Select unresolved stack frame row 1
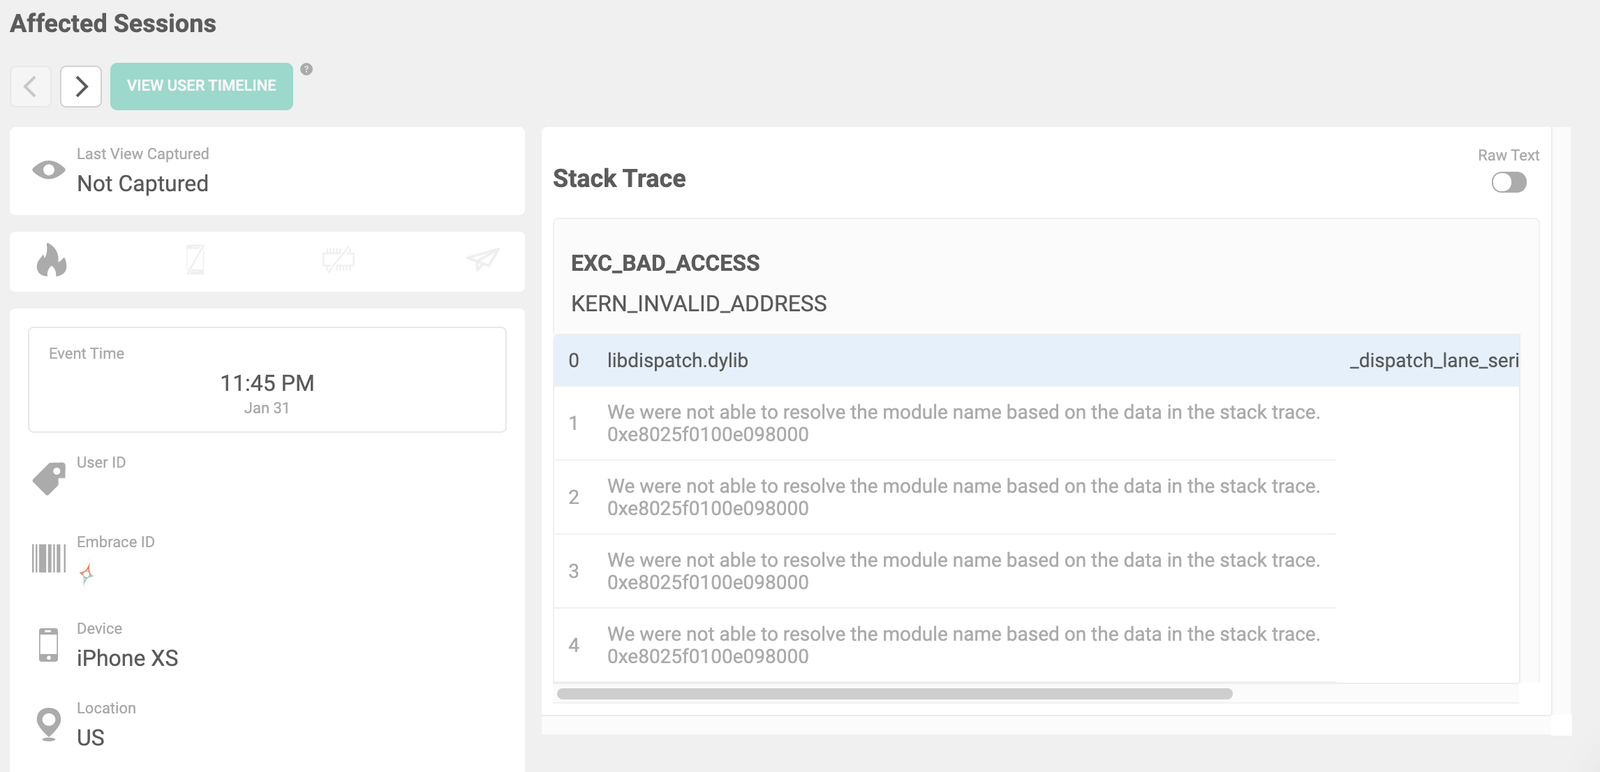The image size is (1600, 772). (x=945, y=423)
